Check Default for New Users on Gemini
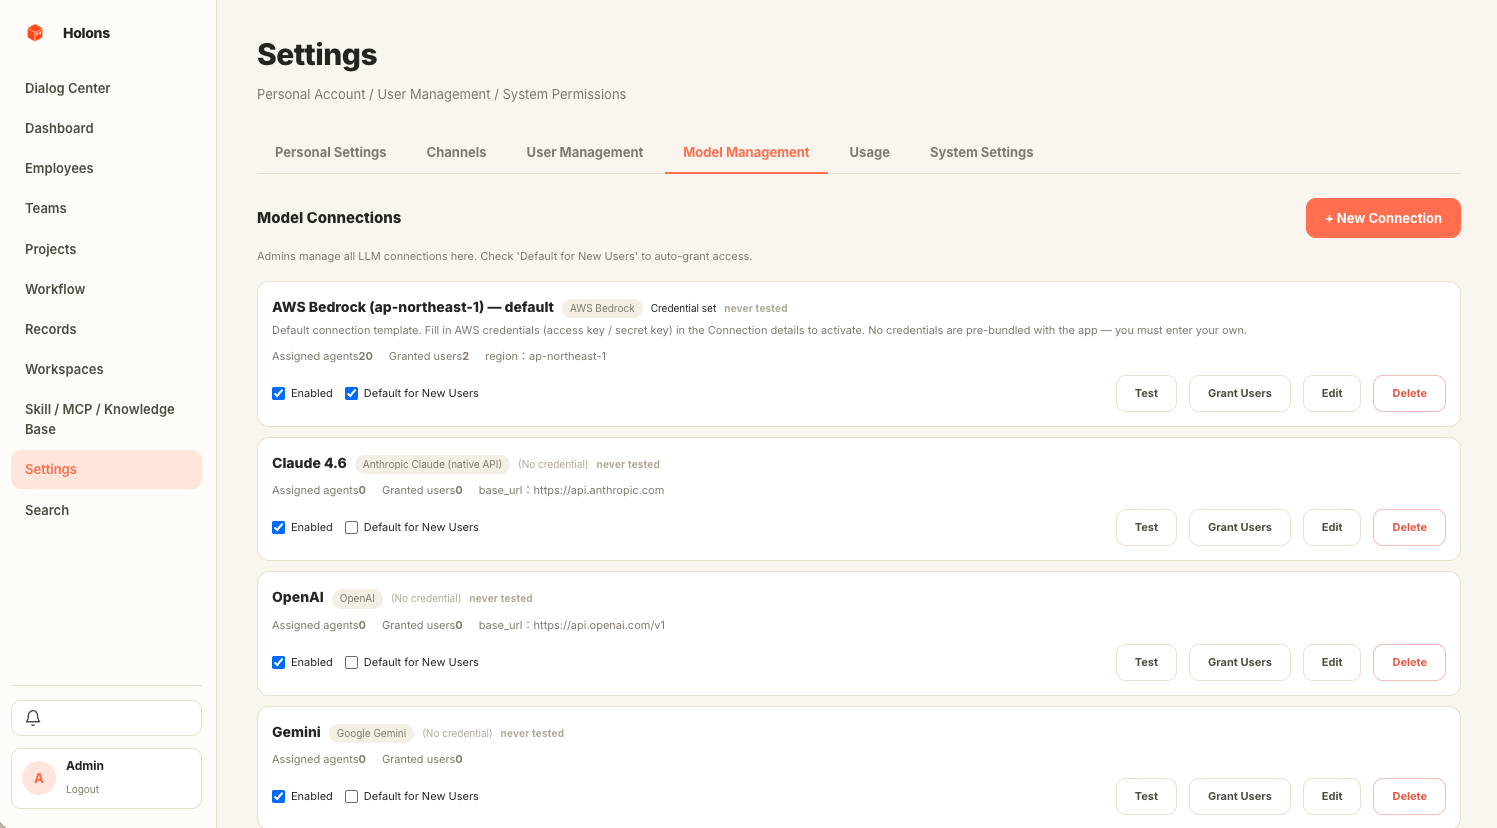The image size is (1497, 828). pos(352,797)
